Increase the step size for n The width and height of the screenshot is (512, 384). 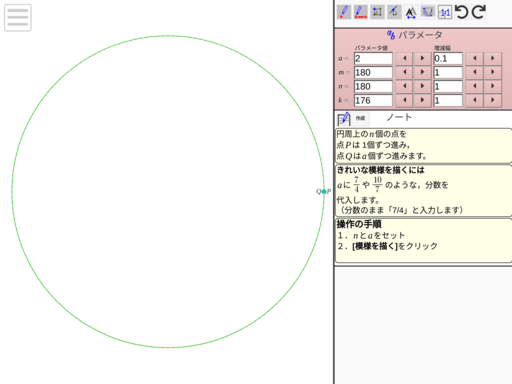[x=492, y=86]
